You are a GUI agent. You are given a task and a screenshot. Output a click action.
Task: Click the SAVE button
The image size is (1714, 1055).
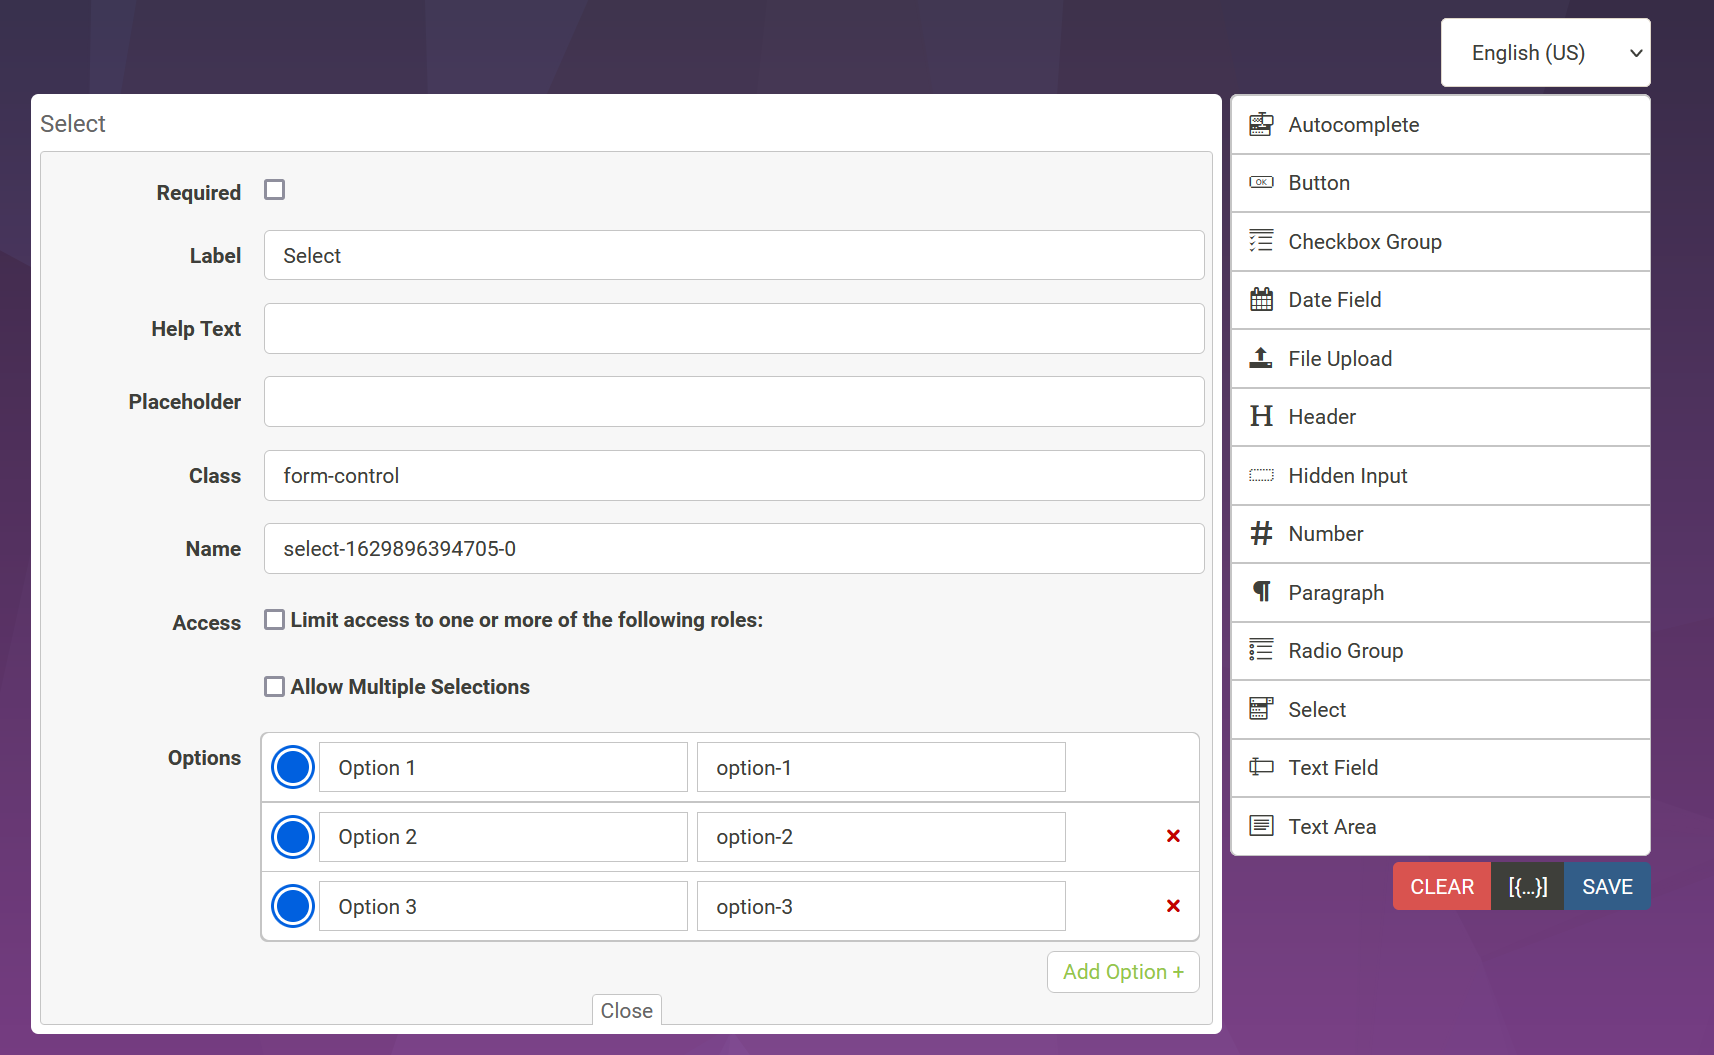pos(1607,886)
